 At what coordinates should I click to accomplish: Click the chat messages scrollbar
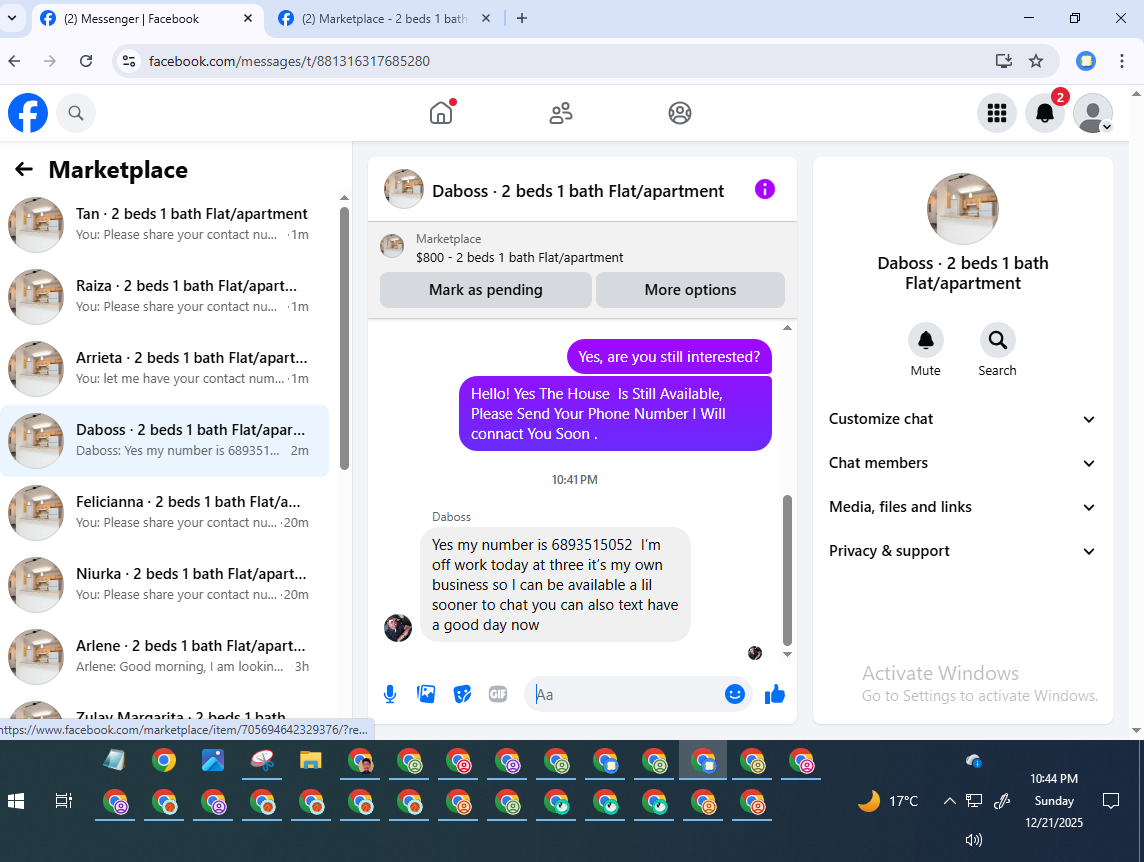tap(787, 569)
